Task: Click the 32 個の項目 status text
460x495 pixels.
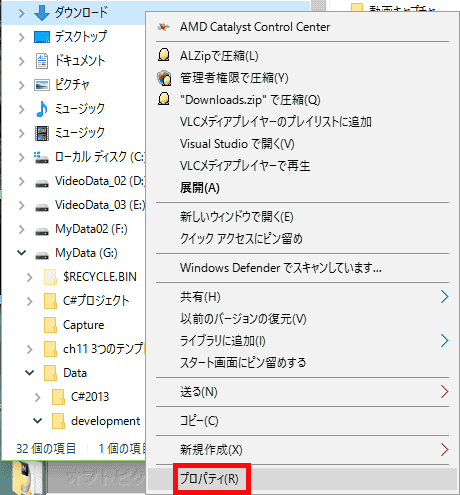Action: 46,449
